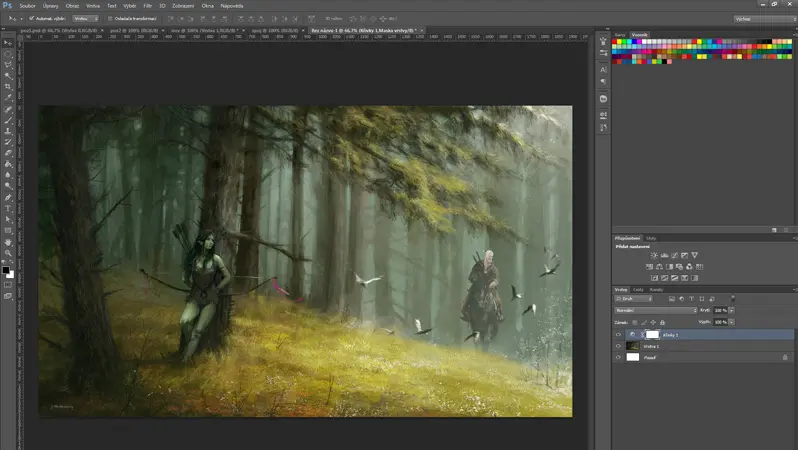
Task: Select the Move tool in the toolbox
Action: coord(8,43)
